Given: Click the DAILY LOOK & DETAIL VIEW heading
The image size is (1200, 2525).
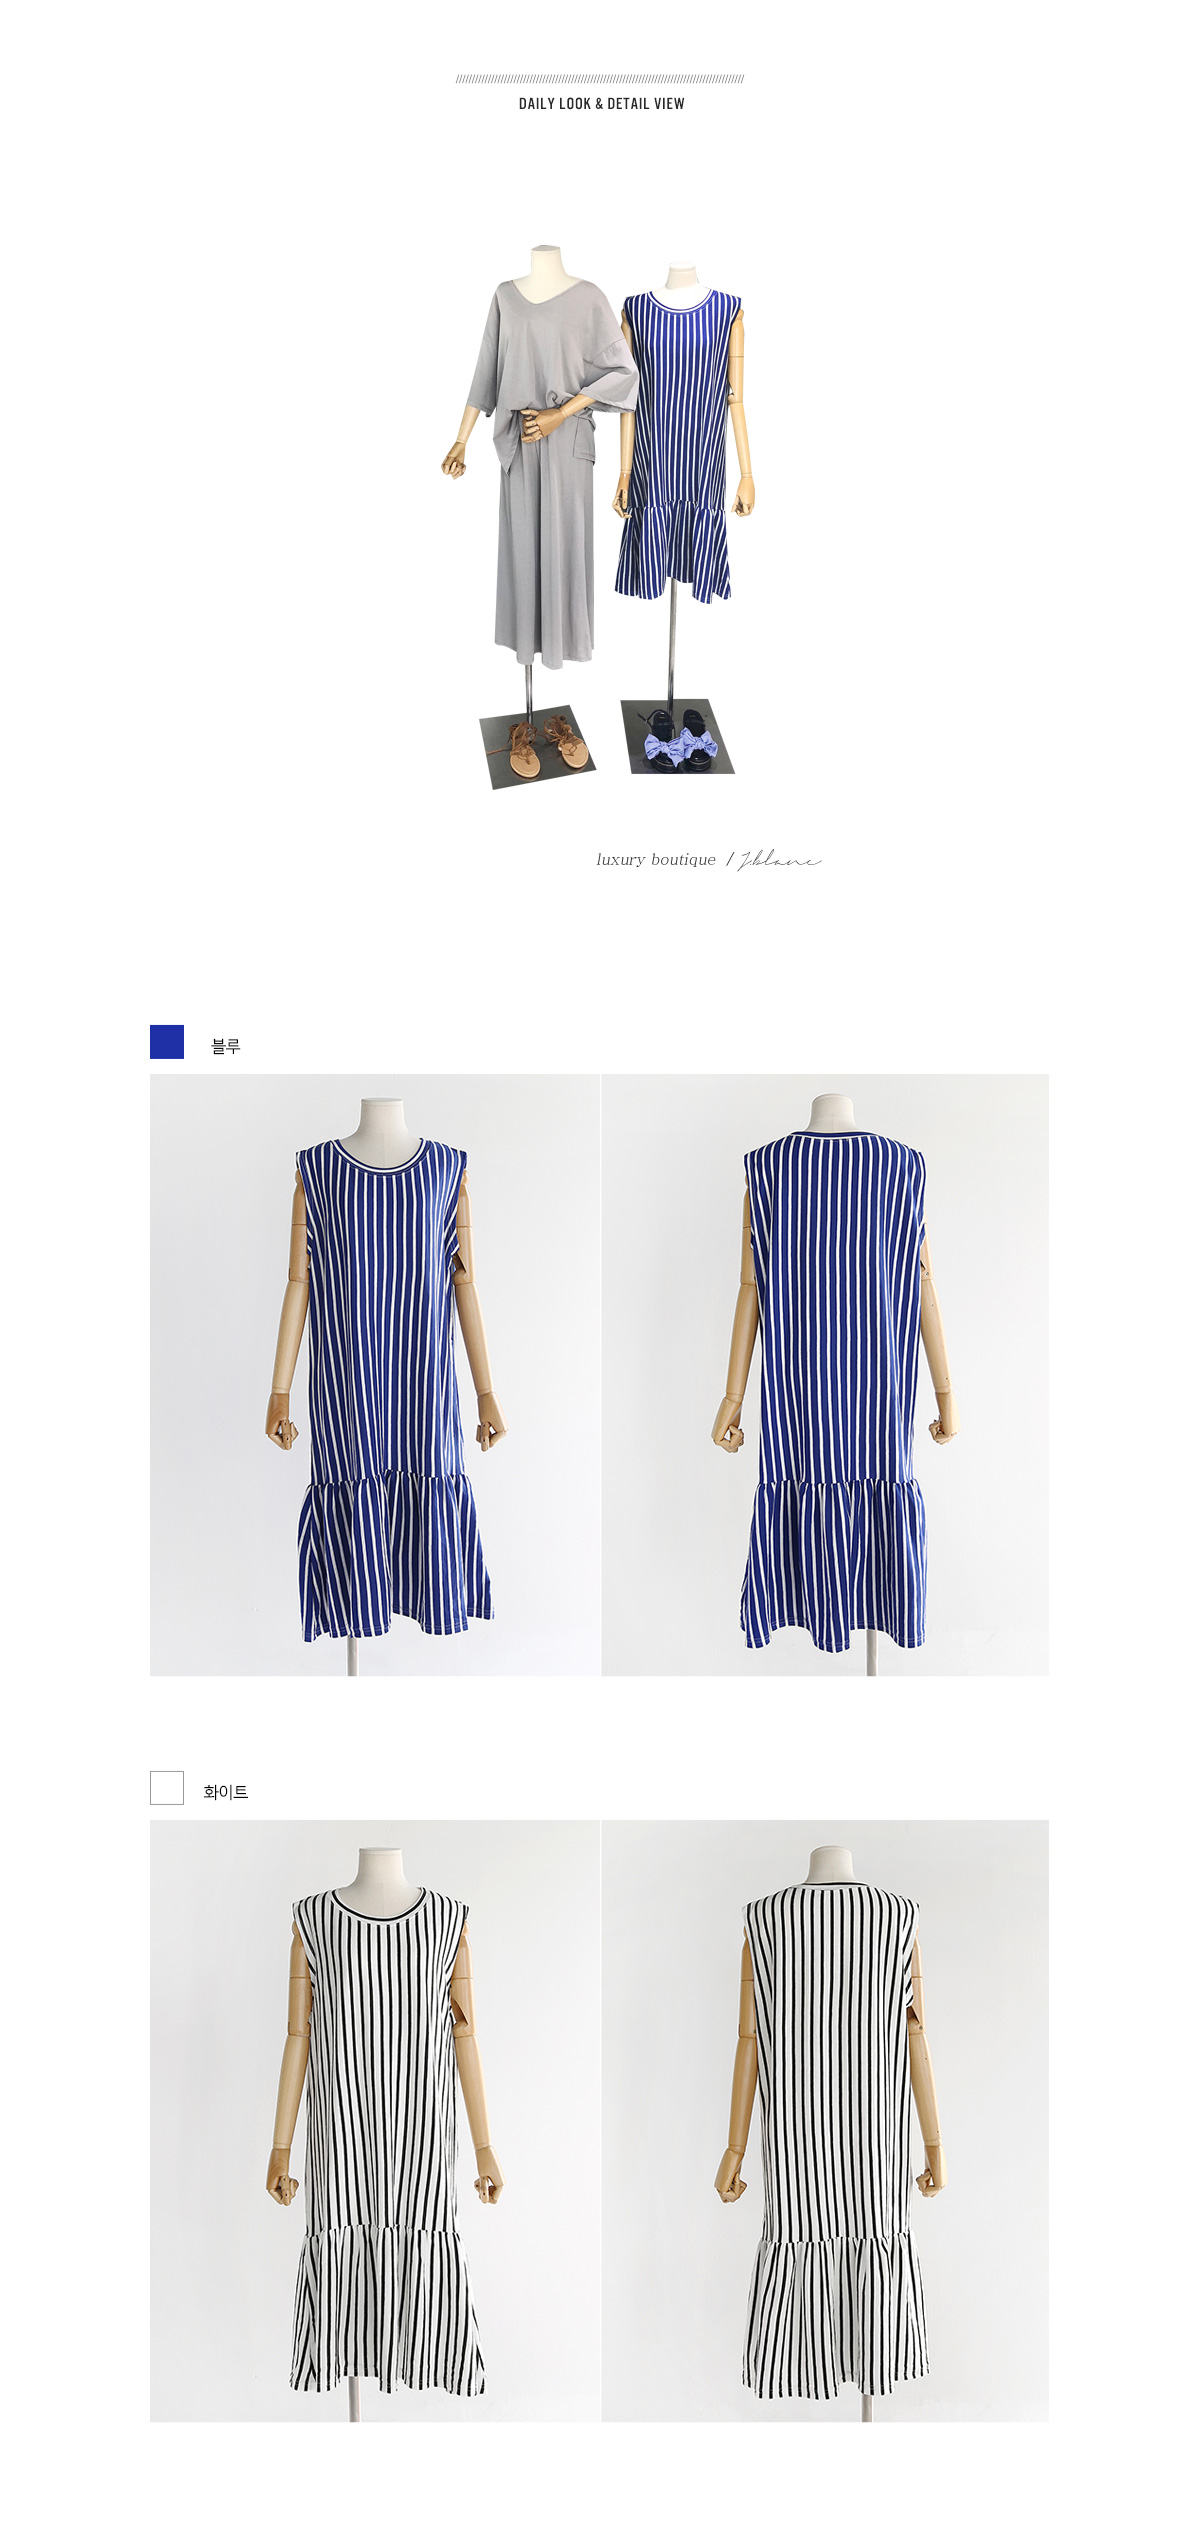Looking at the screenshot, I should (x=601, y=103).
